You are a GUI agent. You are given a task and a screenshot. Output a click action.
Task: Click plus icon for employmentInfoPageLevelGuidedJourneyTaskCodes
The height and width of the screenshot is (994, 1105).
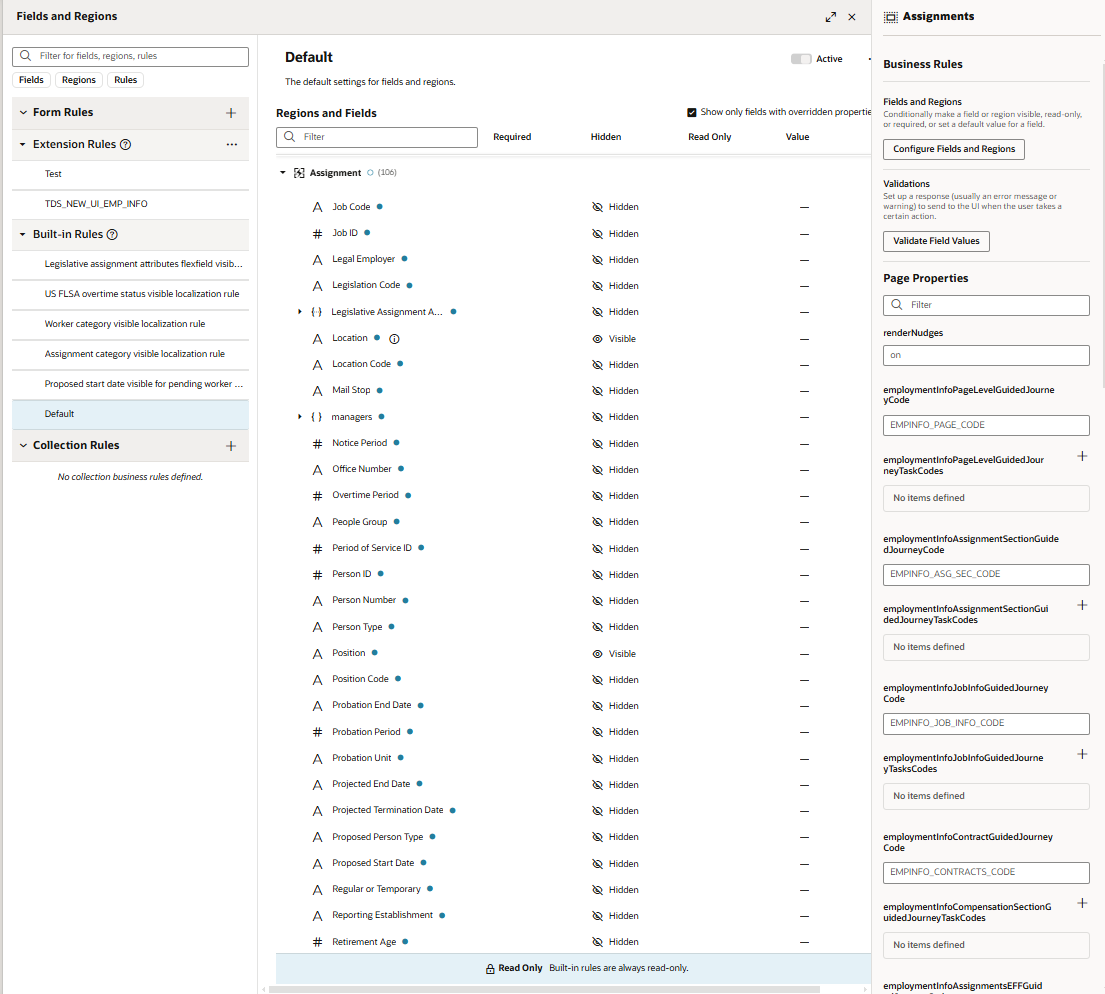click(1082, 456)
